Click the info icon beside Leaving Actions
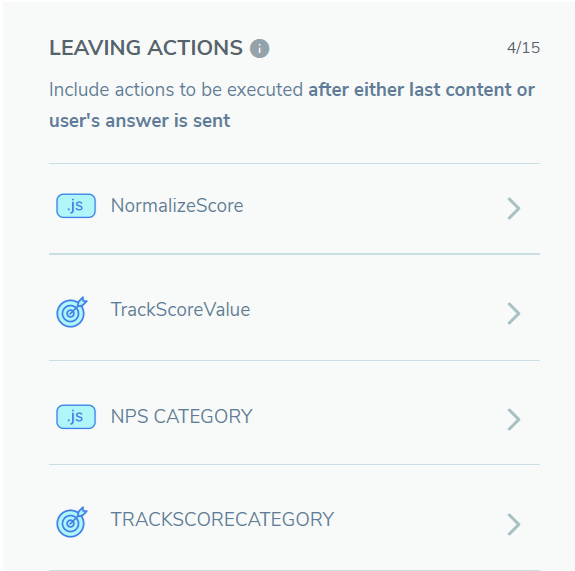 tap(260, 48)
